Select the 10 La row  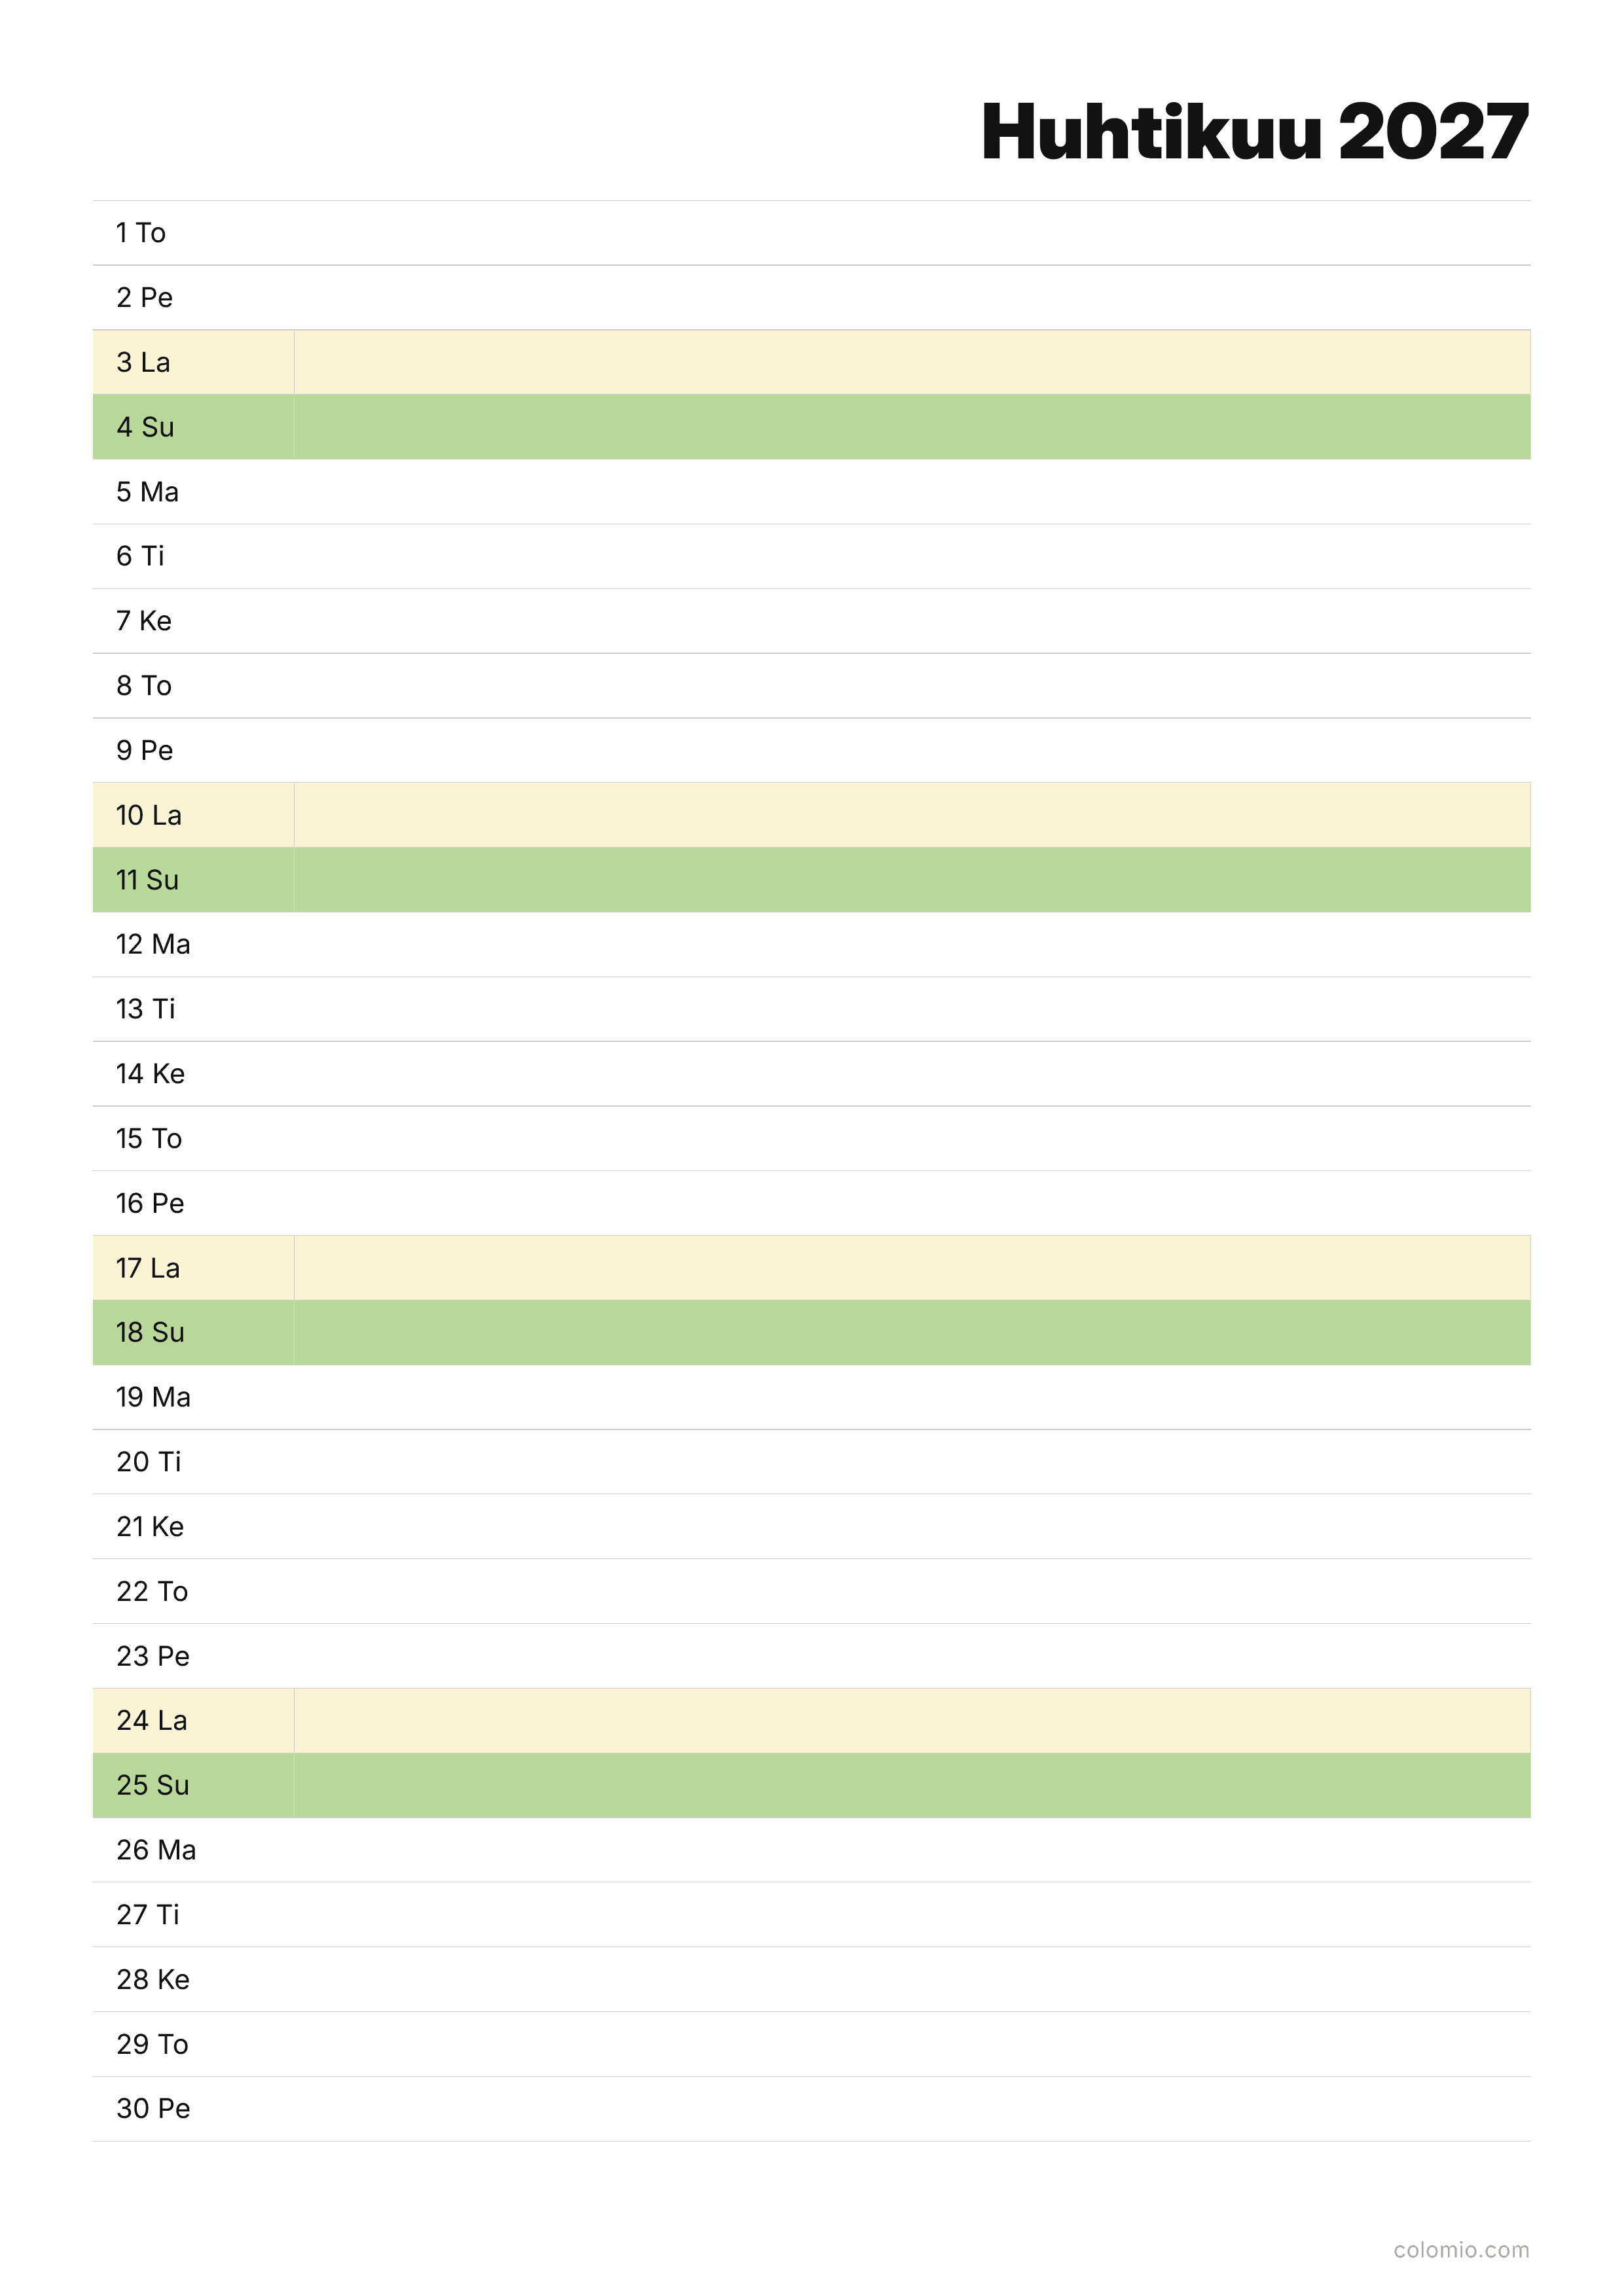[811, 815]
